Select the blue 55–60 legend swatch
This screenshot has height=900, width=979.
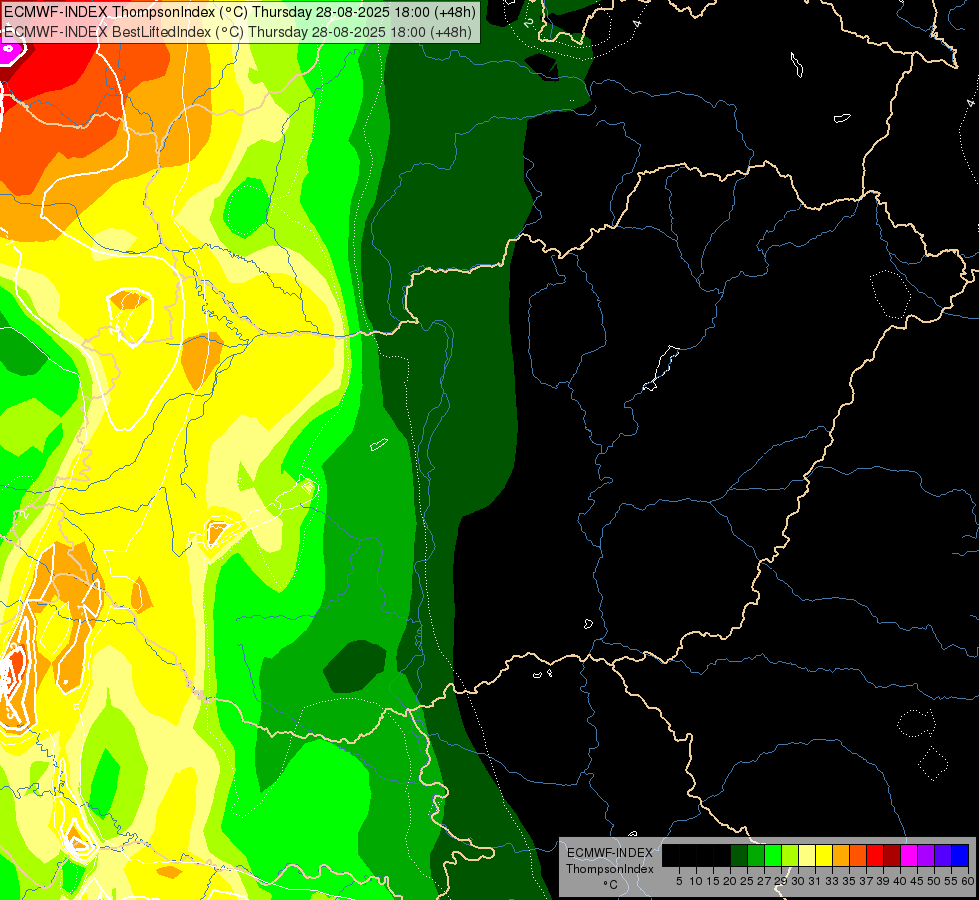point(960,855)
